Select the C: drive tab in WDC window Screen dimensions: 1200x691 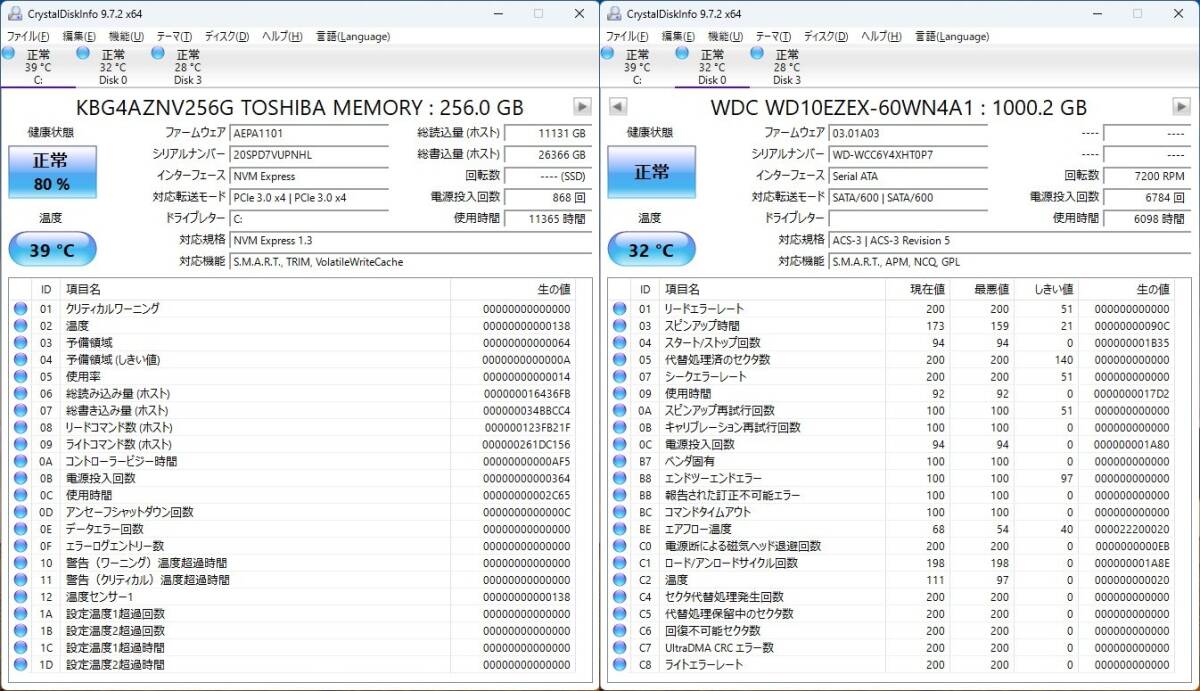(x=637, y=66)
